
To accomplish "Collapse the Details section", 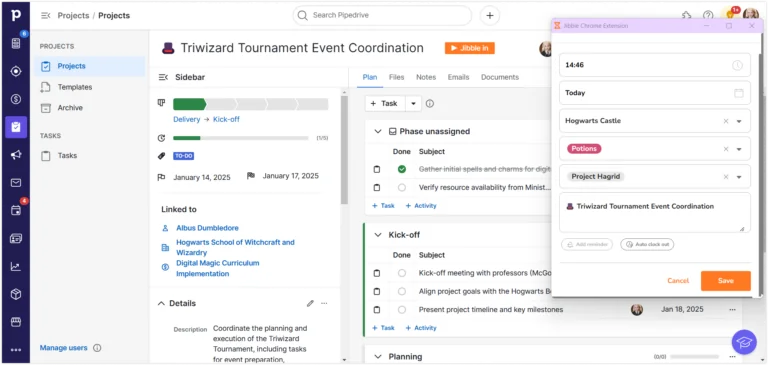I will (161, 303).
